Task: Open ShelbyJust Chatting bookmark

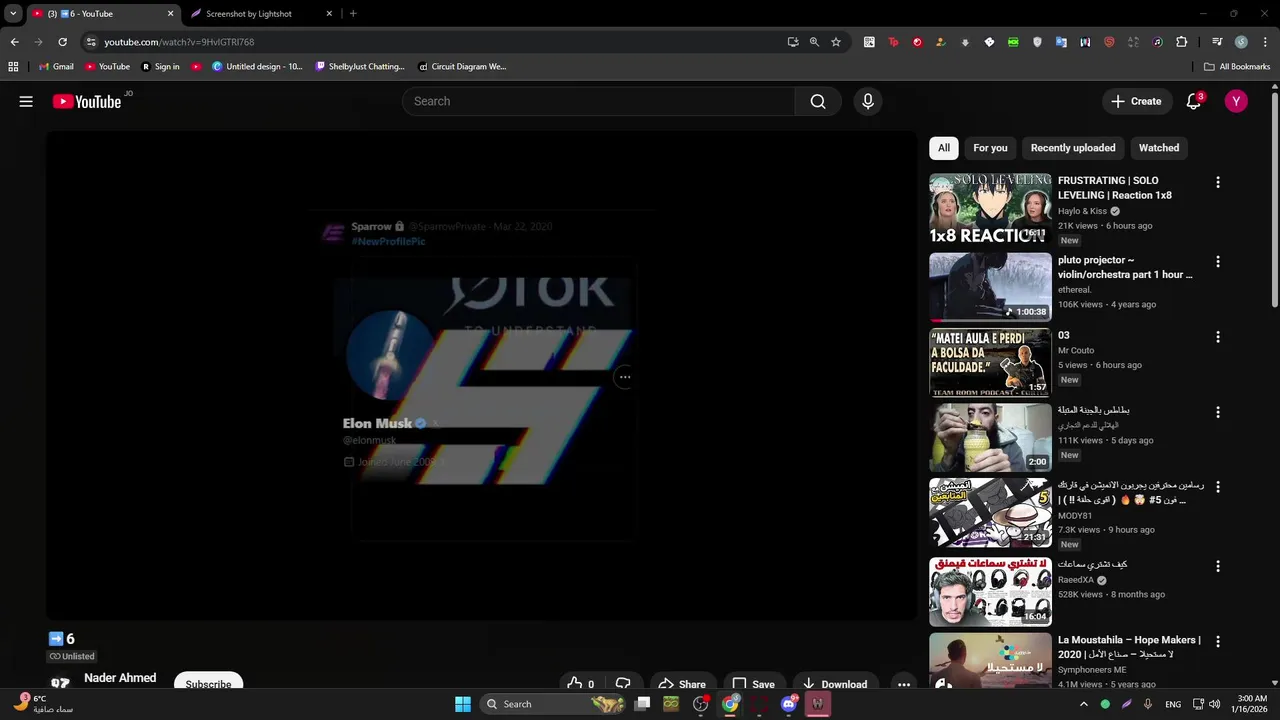Action: [x=360, y=67]
